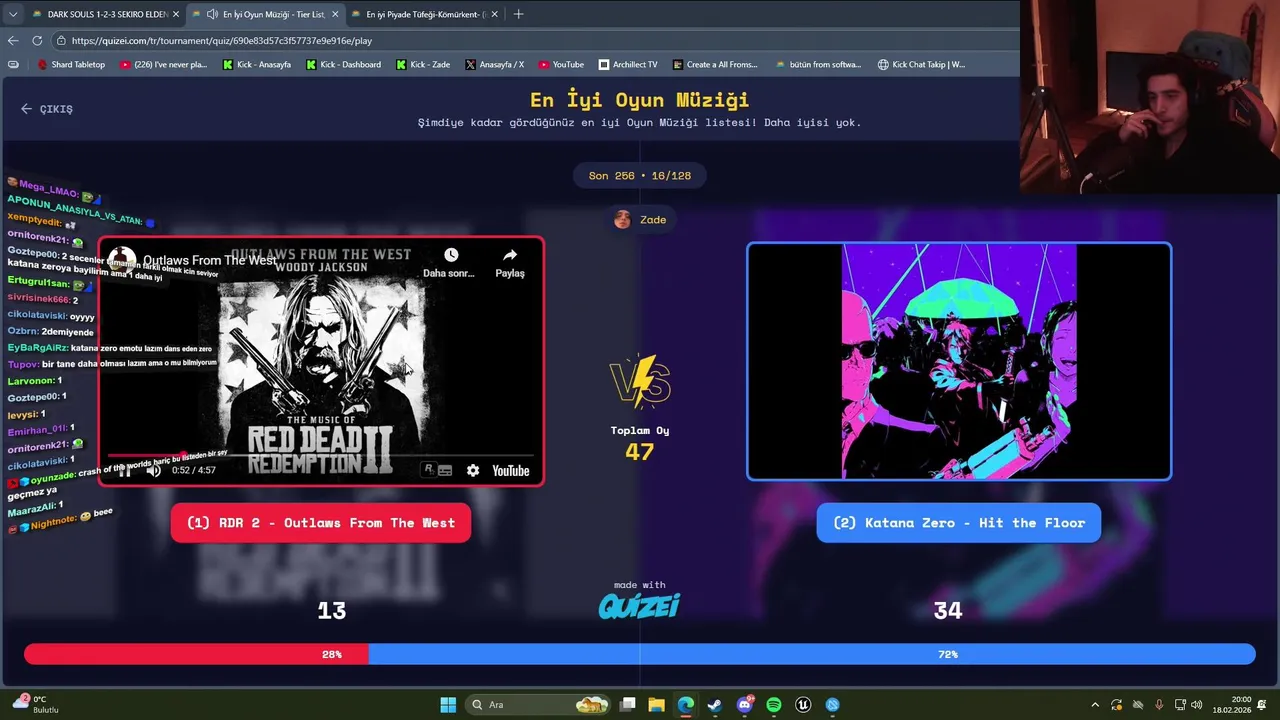Click the blue 72% vote bar
Viewport: 1280px width, 720px height.
pyautogui.click(x=812, y=654)
